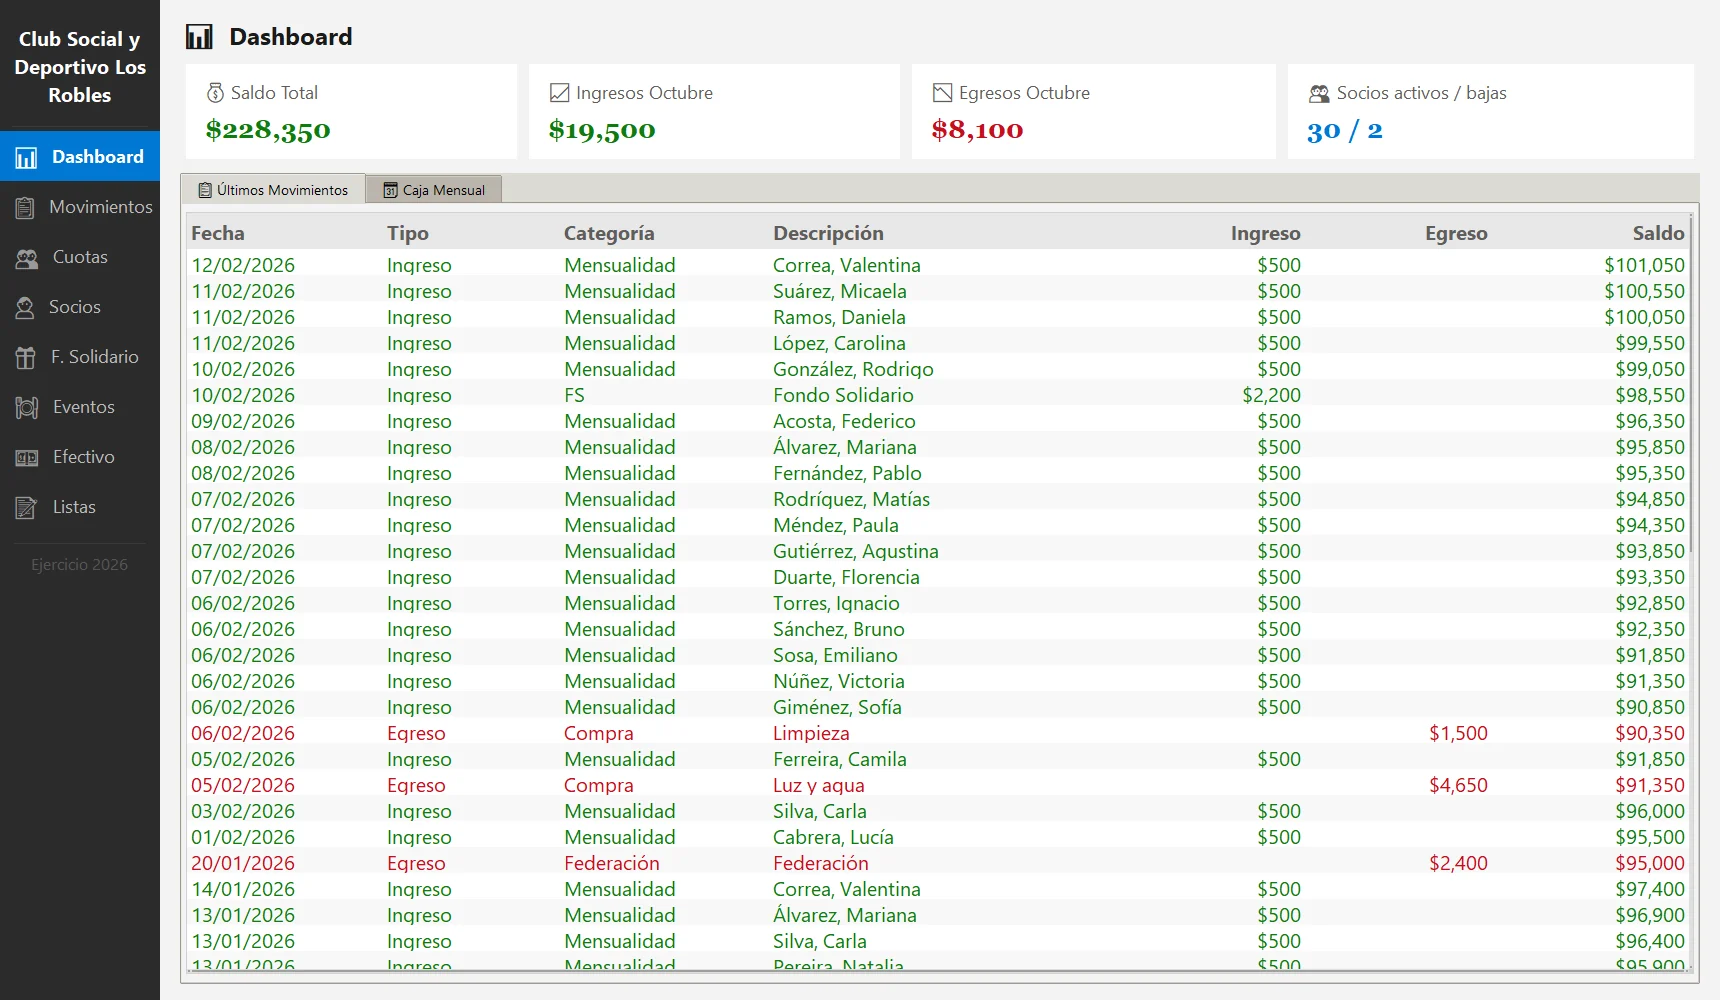The width and height of the screenshot is (1720, 1000).
Task: Click the Saldo Total money bag icon
Action: click(x=215, y=93)
